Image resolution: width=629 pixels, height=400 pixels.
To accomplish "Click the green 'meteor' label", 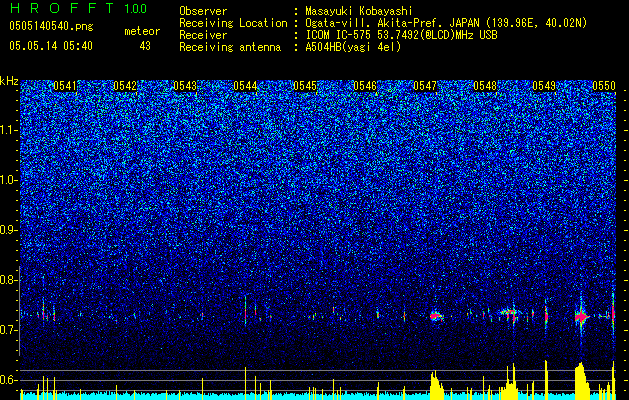I will pos(142,31).
